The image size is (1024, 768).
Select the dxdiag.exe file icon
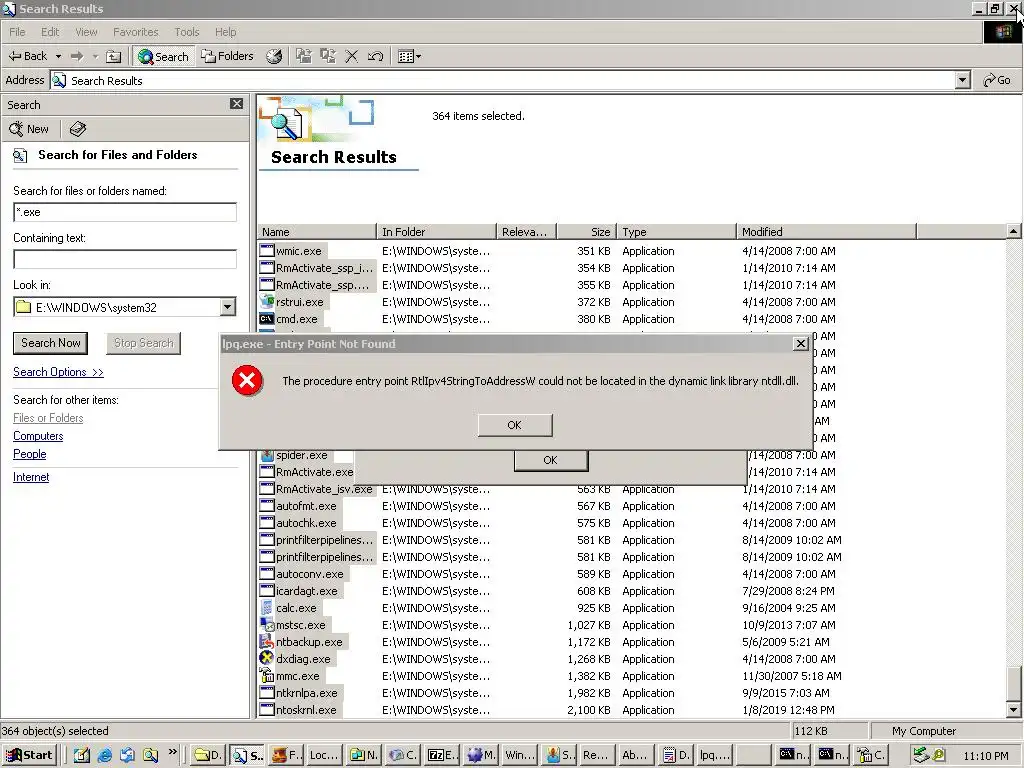[x=266, y=659]
